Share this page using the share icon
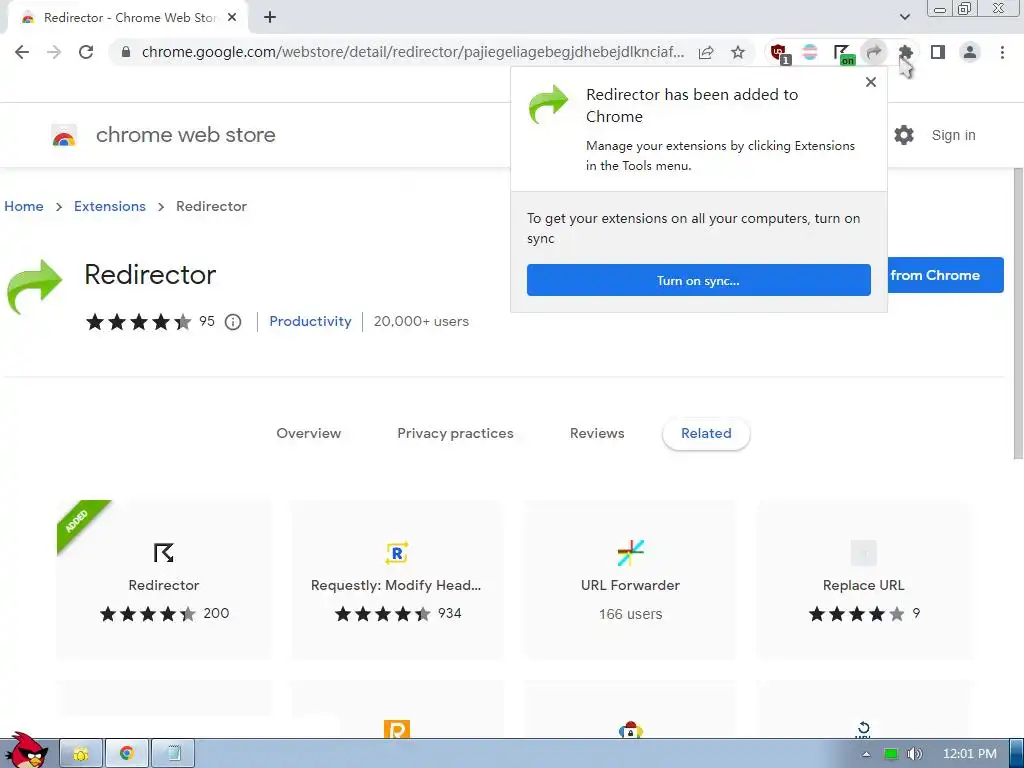Viewport: 1024px width, 768px height. 706,52
